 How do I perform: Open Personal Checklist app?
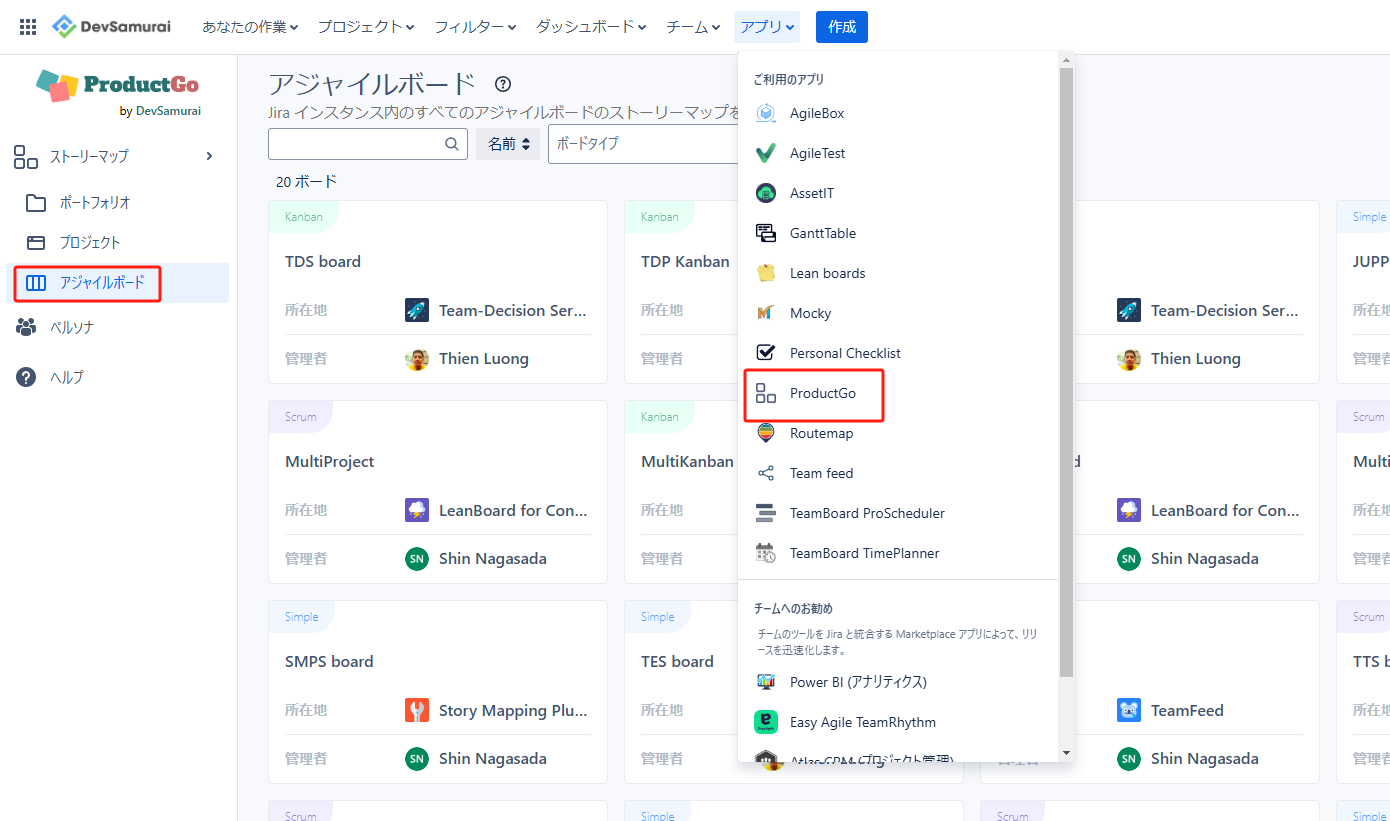coord(844,353)
